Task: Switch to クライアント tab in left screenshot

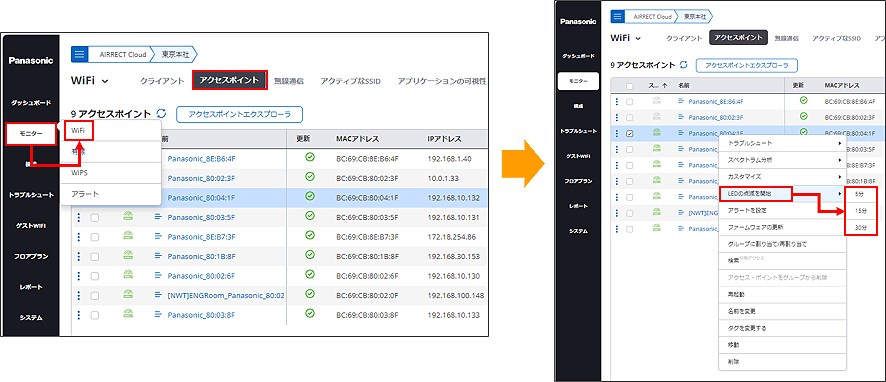Action: [162, 81]
